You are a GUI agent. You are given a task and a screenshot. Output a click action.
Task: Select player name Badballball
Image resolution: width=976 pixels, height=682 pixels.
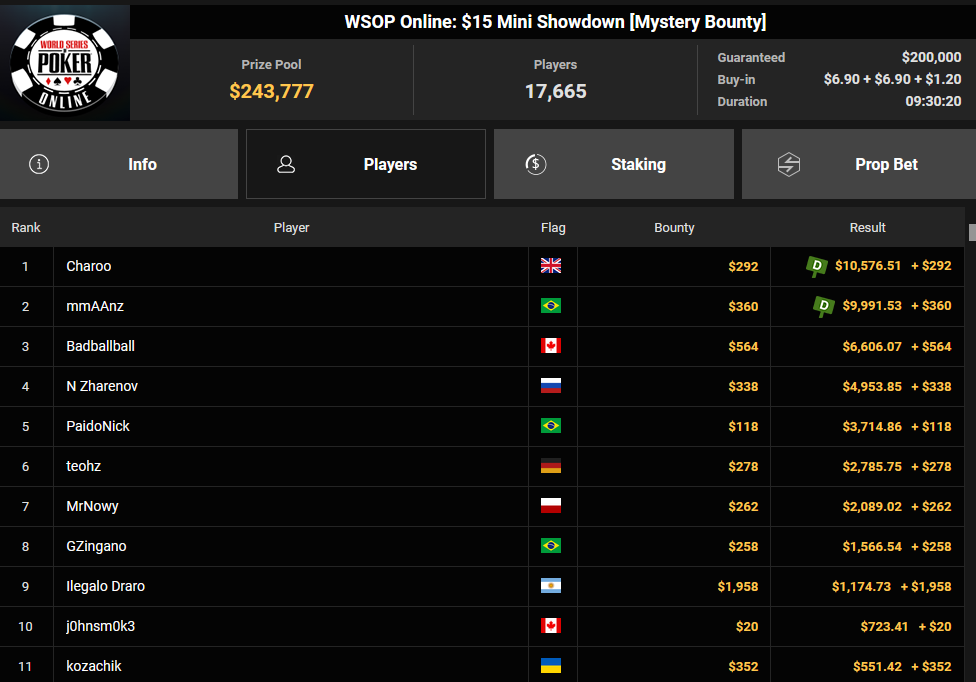(101, 346)
